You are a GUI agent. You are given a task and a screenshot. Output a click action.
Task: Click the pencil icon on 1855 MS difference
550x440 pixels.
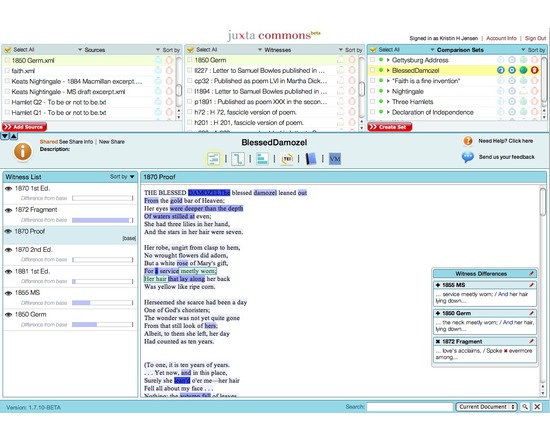(x=531, y=285)
